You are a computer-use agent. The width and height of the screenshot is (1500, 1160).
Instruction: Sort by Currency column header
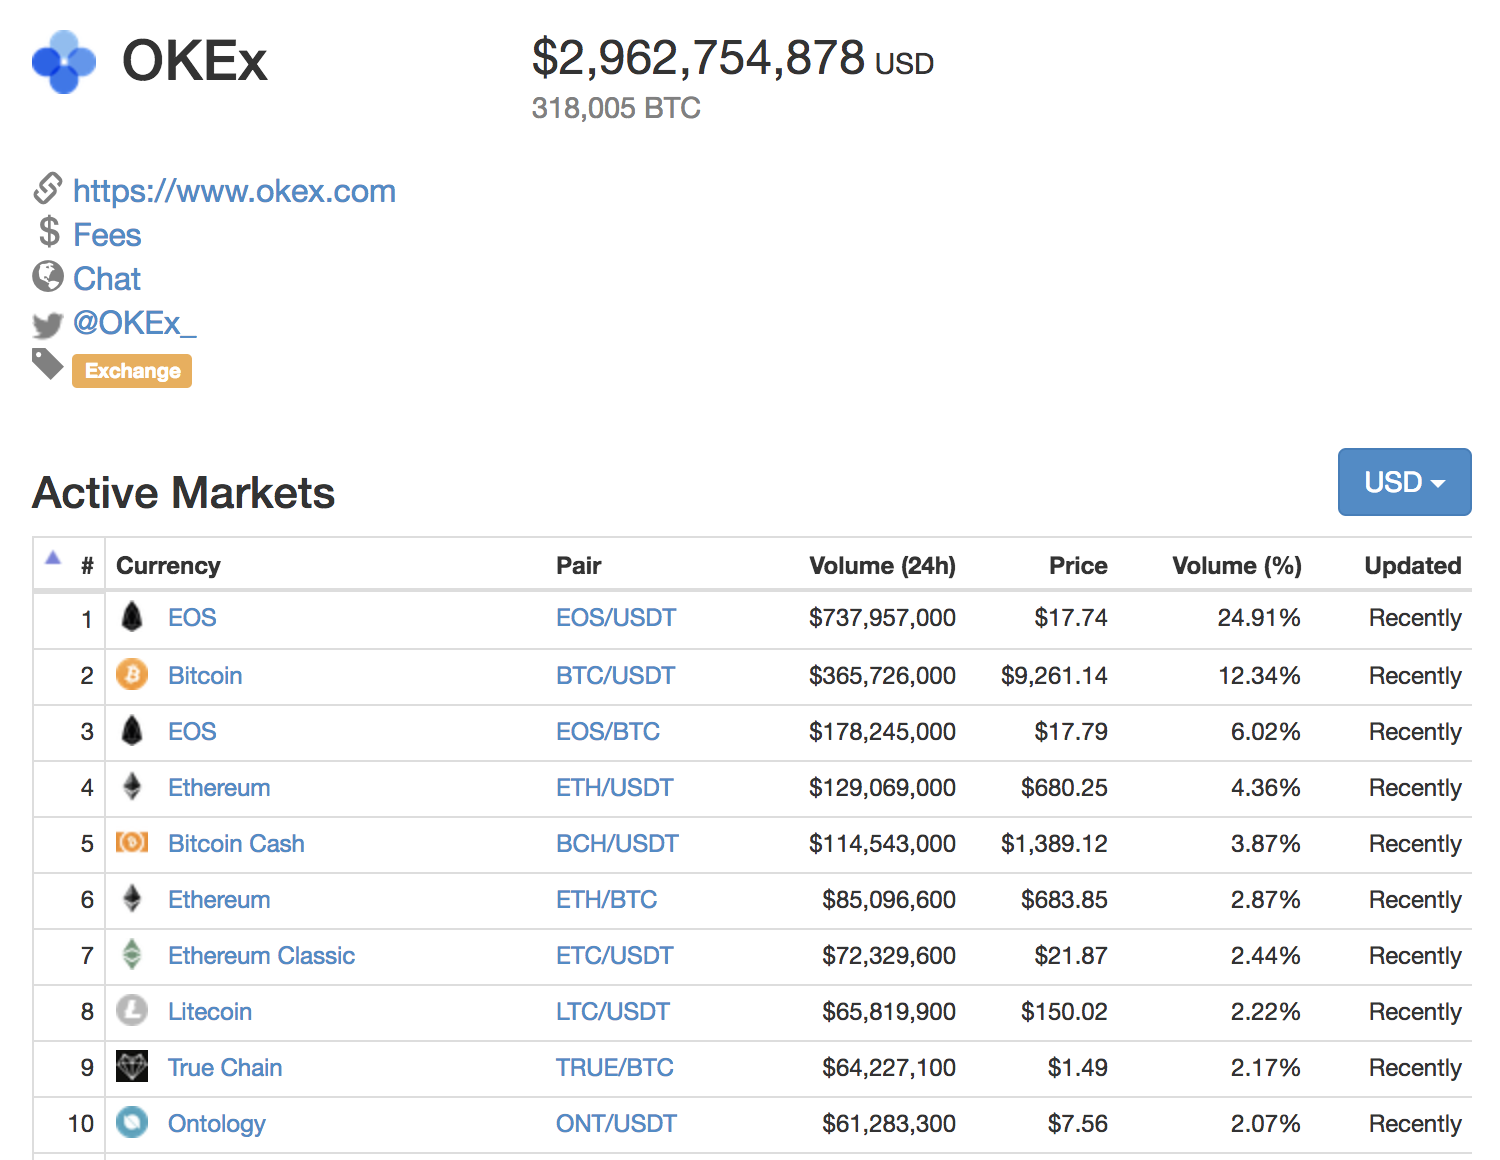pyautogui.click(x=168, y=566)
